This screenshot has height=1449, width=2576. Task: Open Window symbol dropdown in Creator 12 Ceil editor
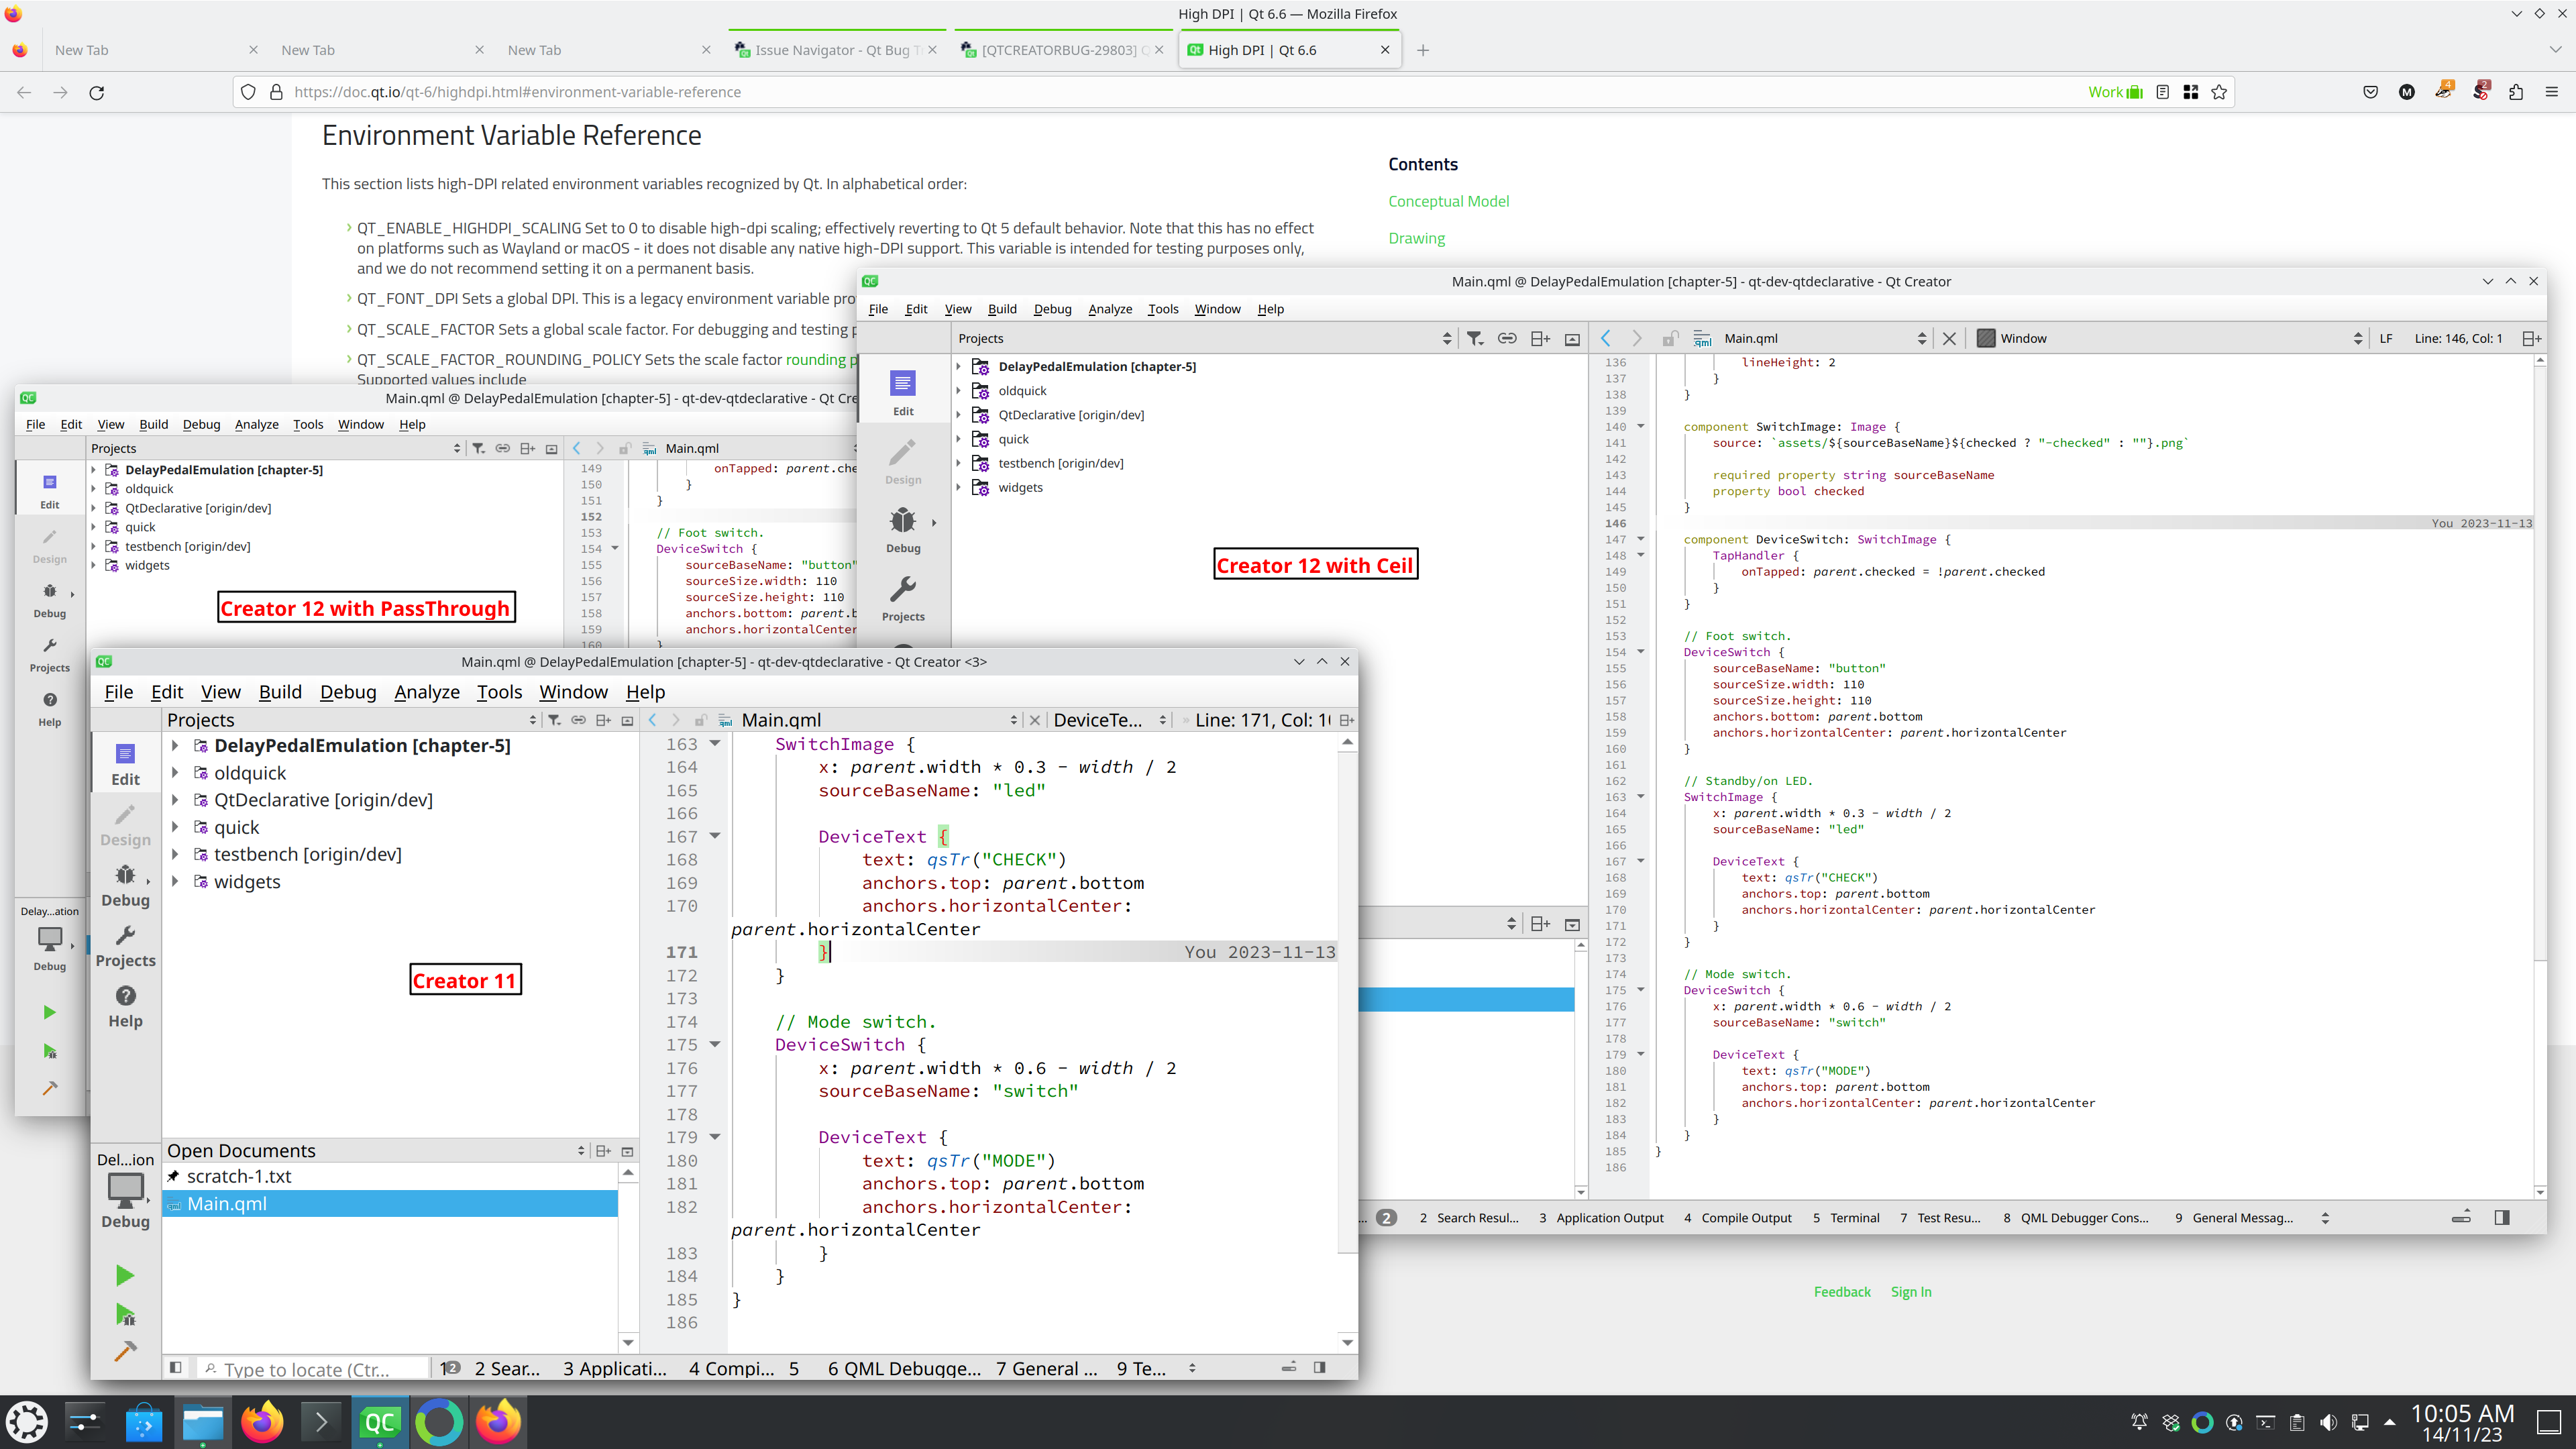[x=2170, y=338]
